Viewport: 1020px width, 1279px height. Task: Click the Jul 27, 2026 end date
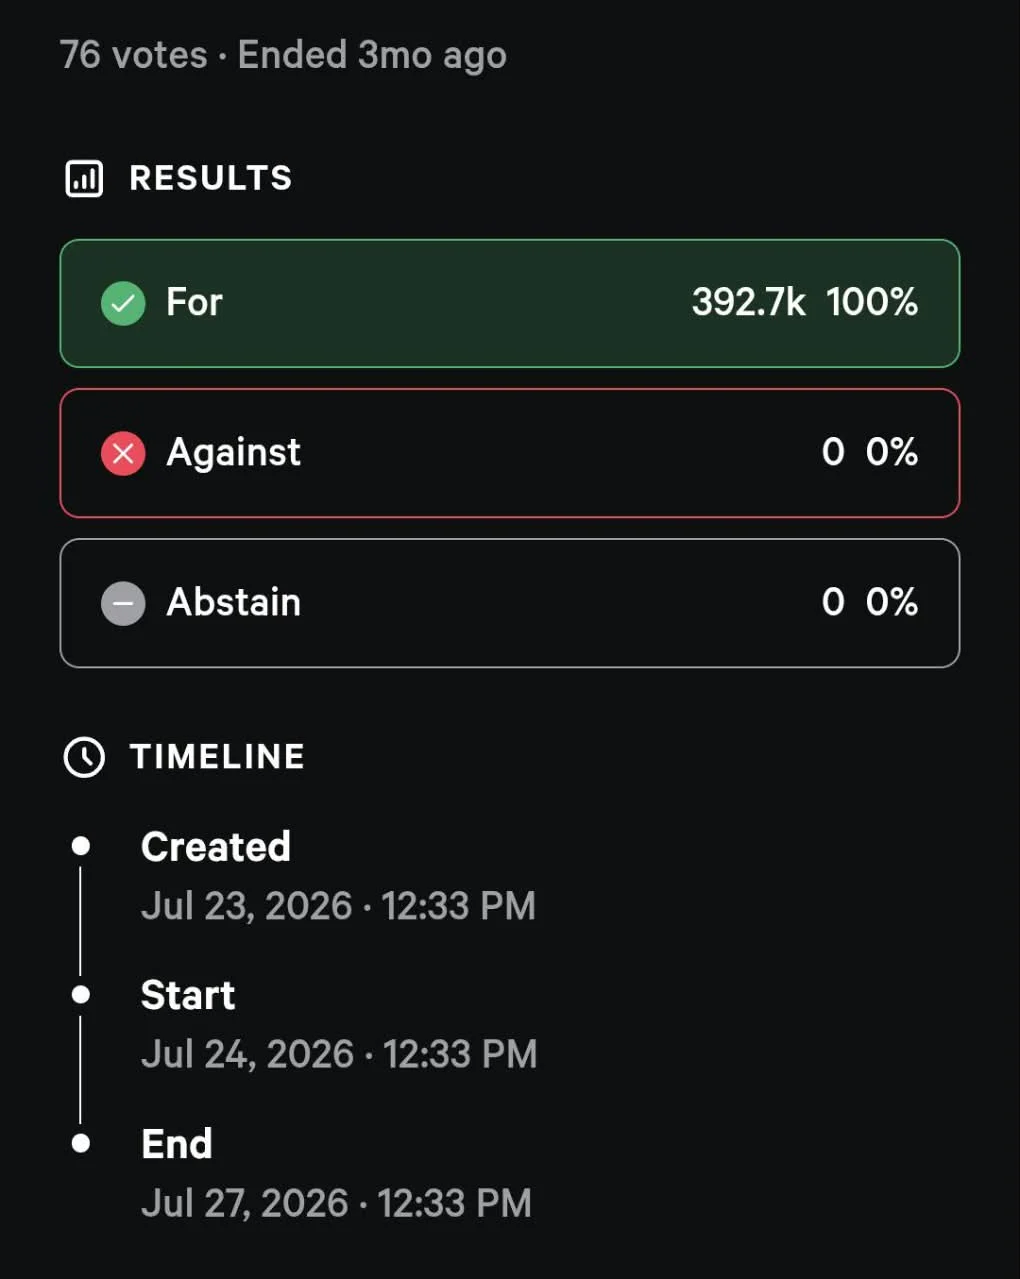click(245, 1203)
